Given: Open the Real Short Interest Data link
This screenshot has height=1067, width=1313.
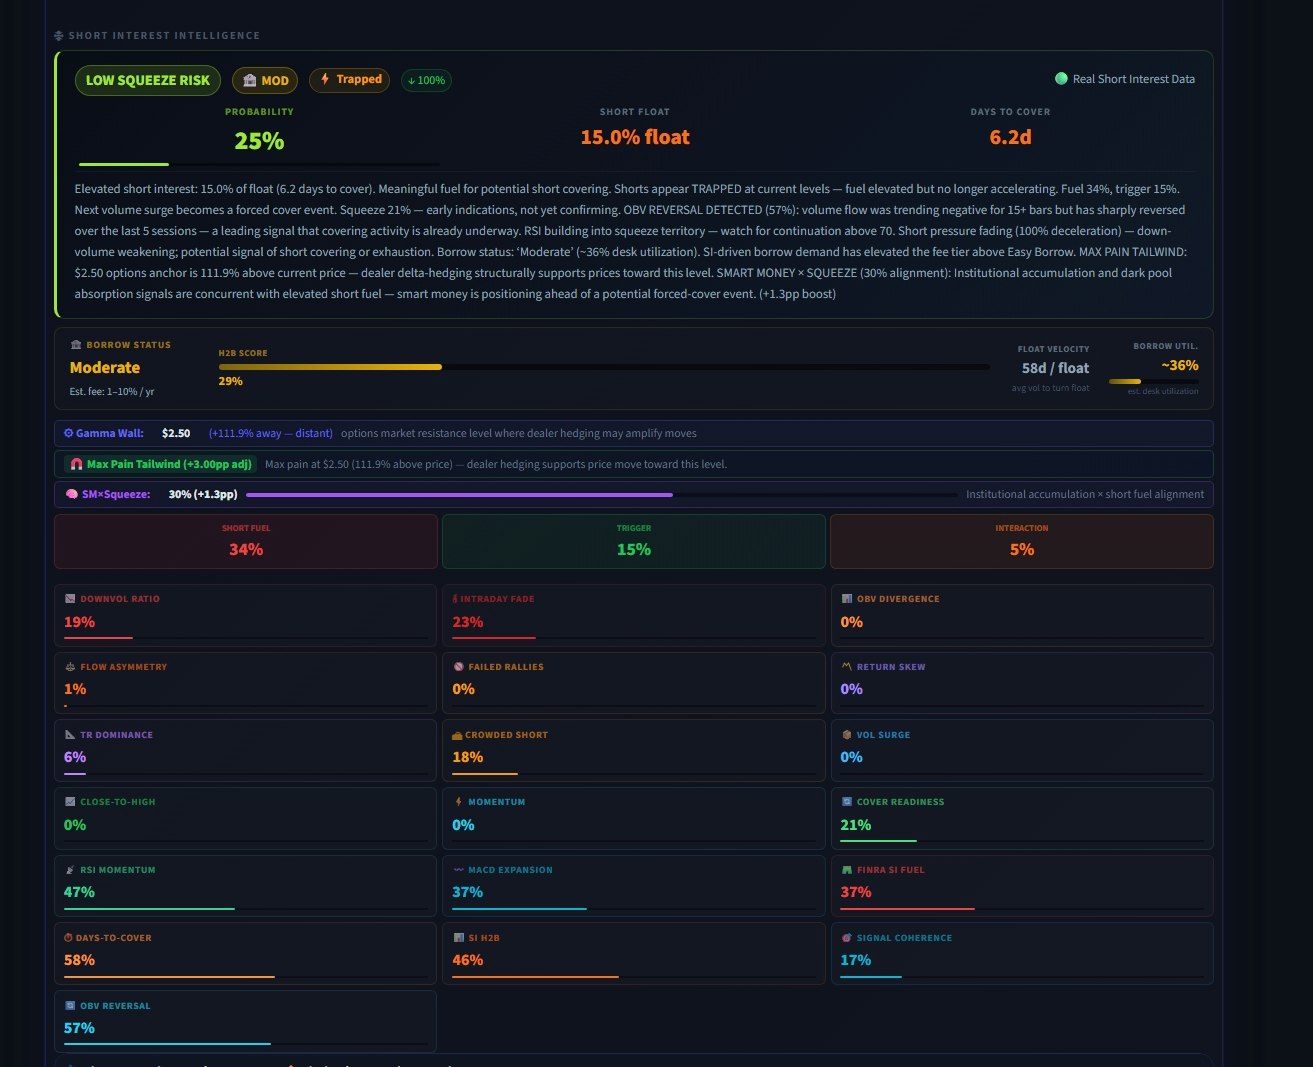Looking at the screenshot, I should (x=1124, y=78).
